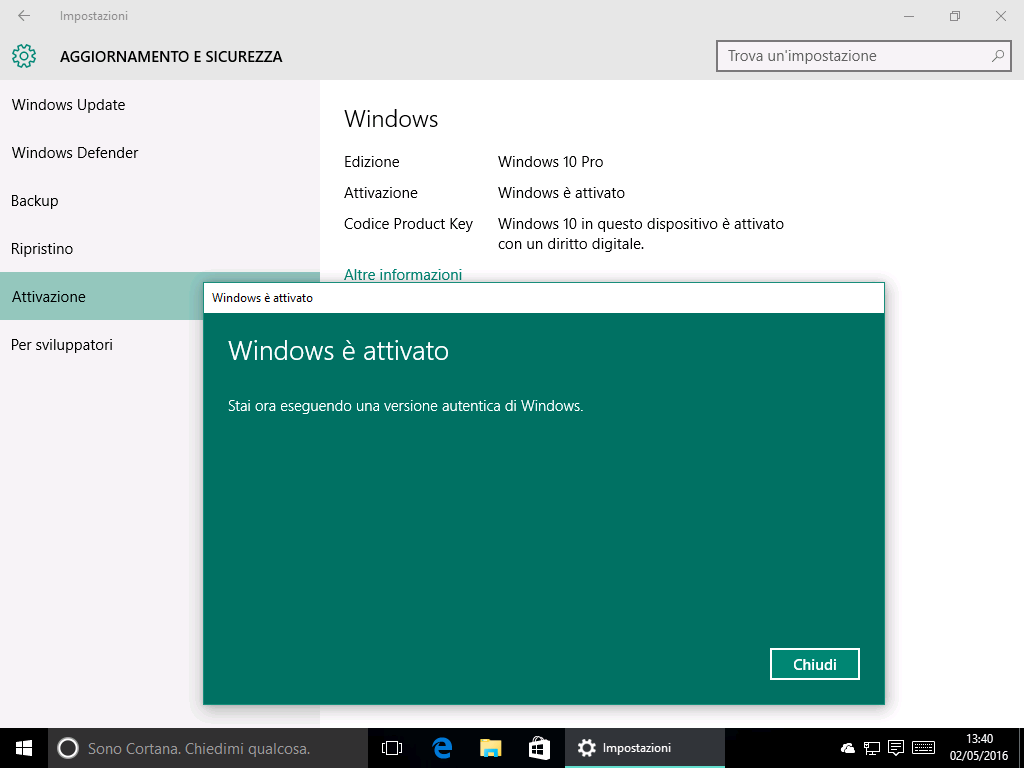The image size is (1024, 768).
Task: Open File Explorer from the taskbar
Action: (490, 748)
